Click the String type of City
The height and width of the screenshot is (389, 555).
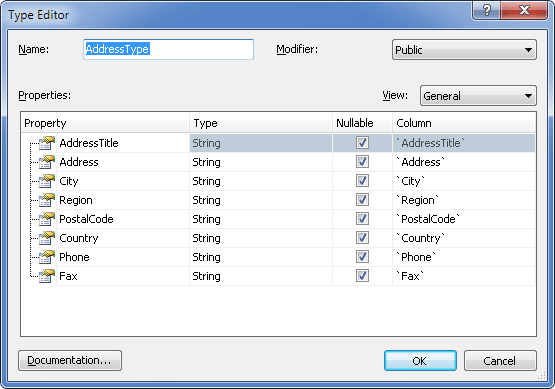point(261,181)
